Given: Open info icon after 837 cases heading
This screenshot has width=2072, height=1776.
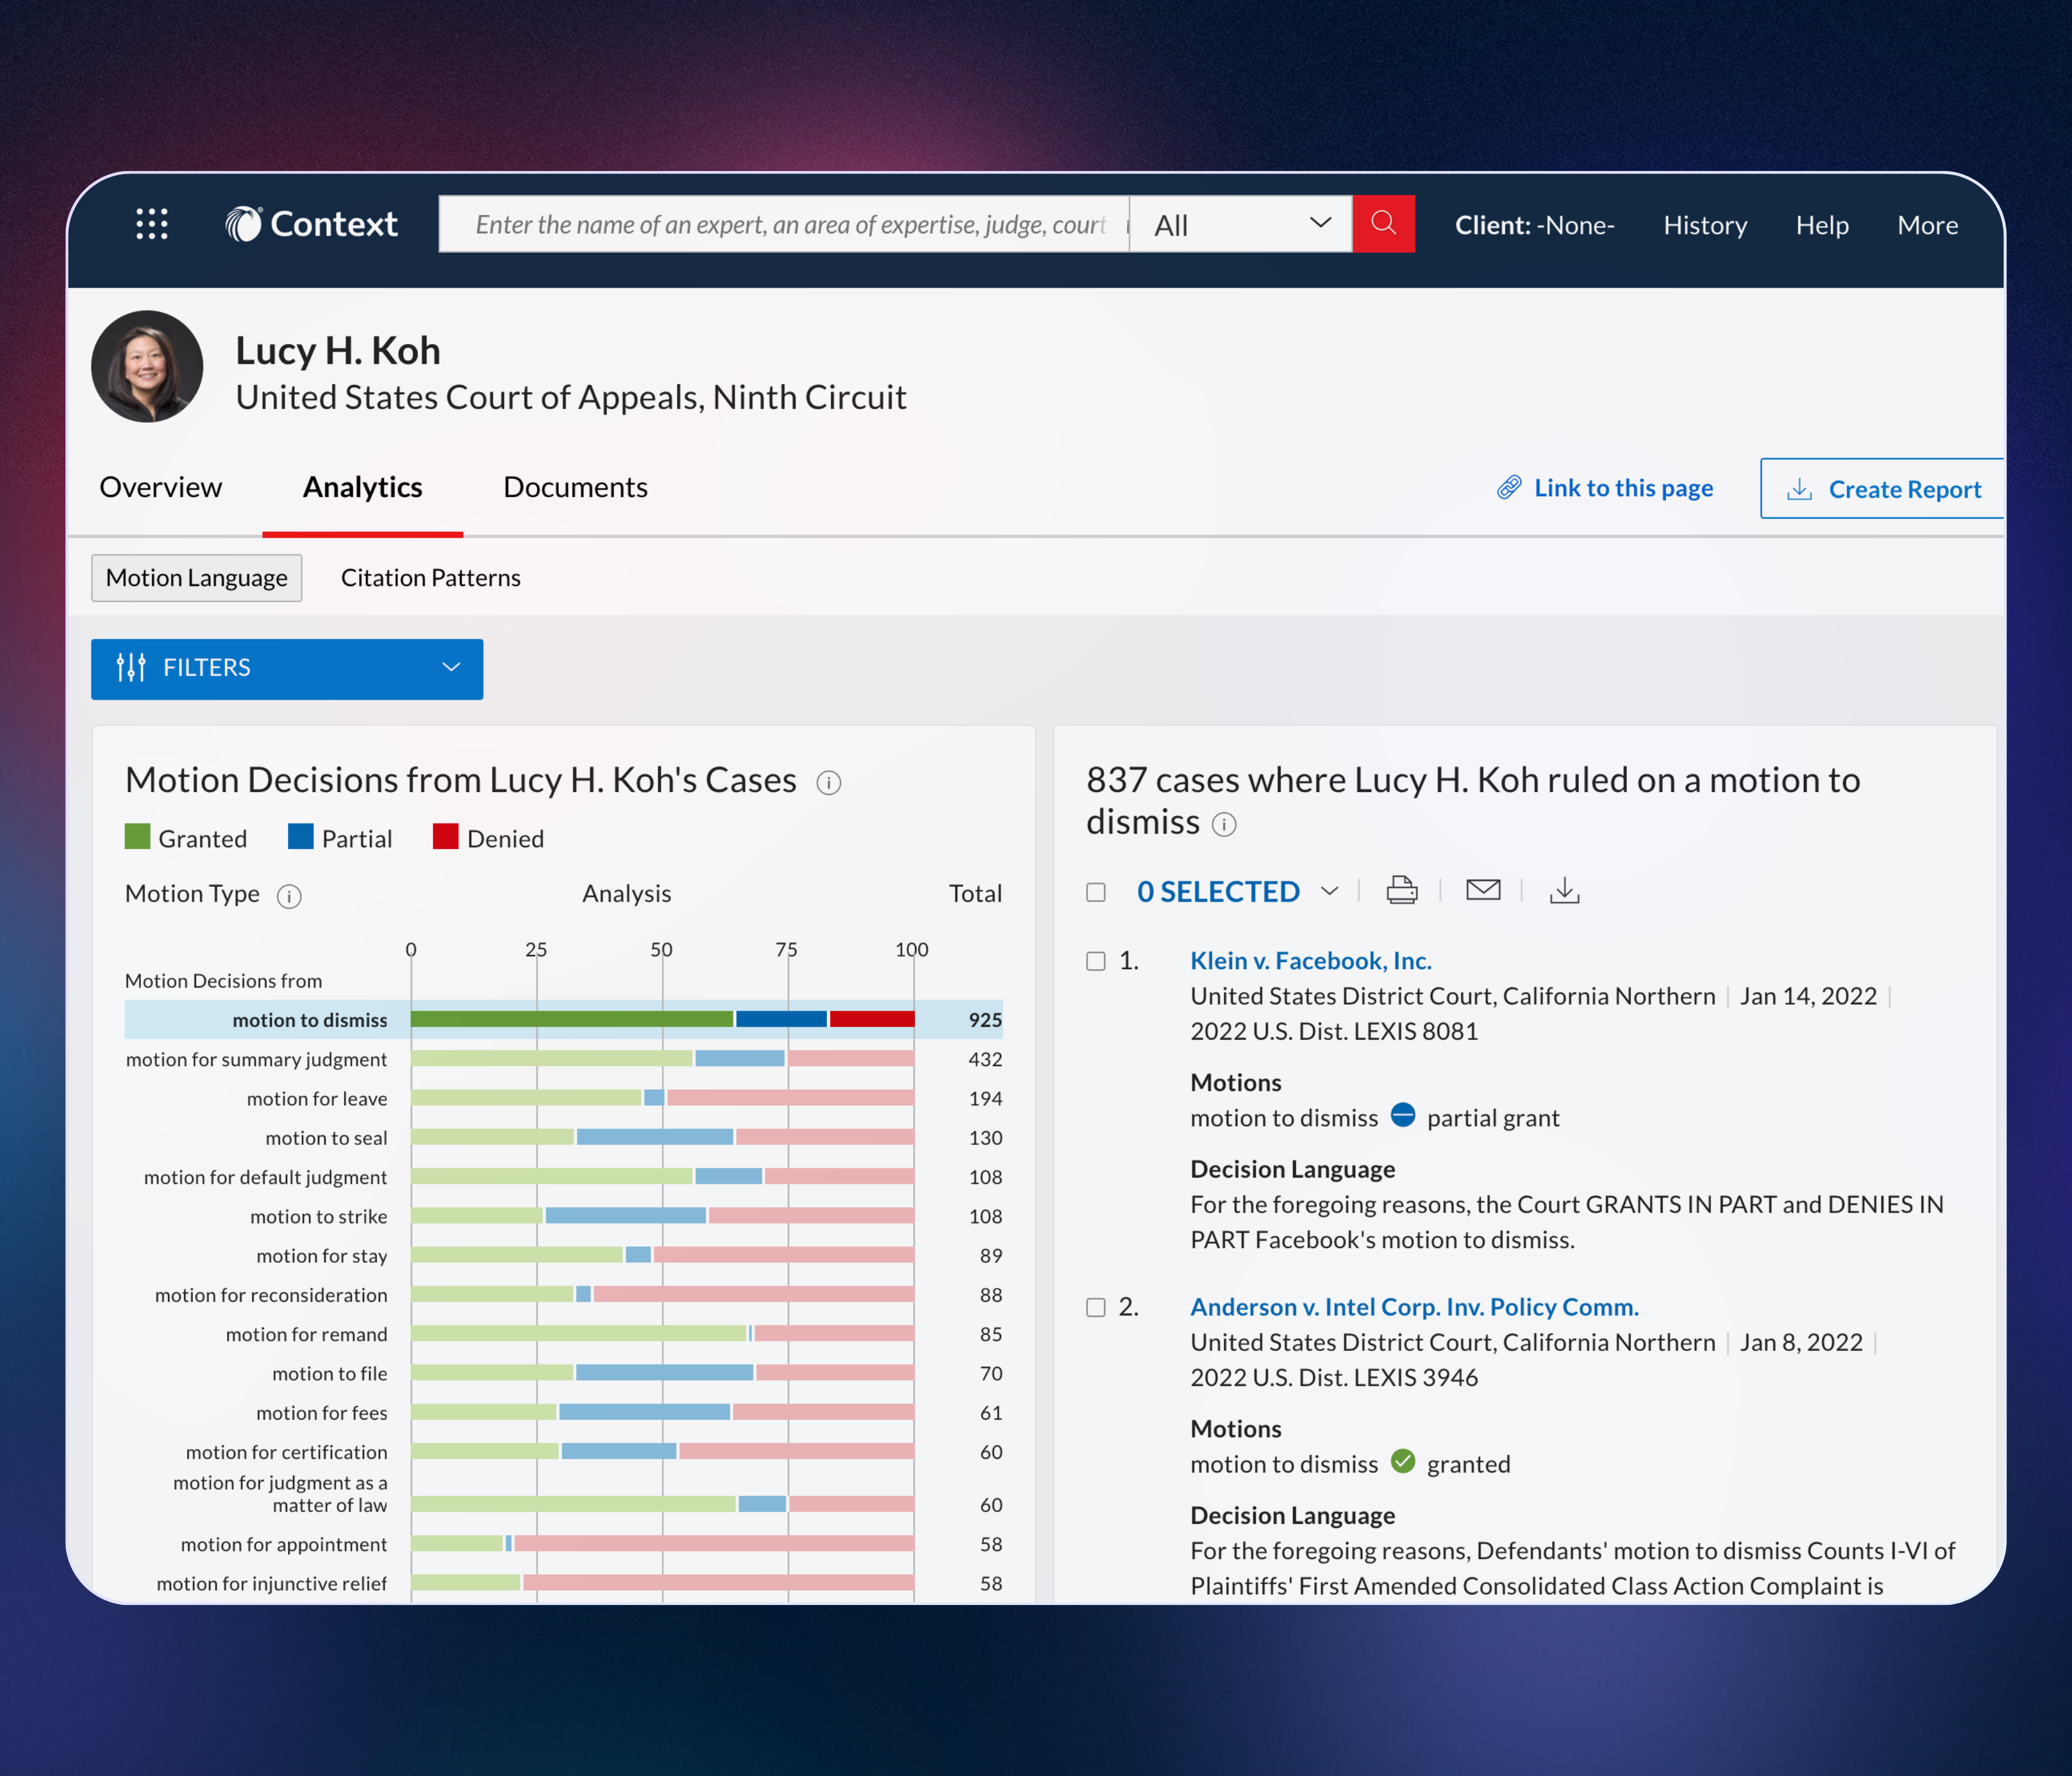Looking at the screenshot, I should pos(1224,824).
